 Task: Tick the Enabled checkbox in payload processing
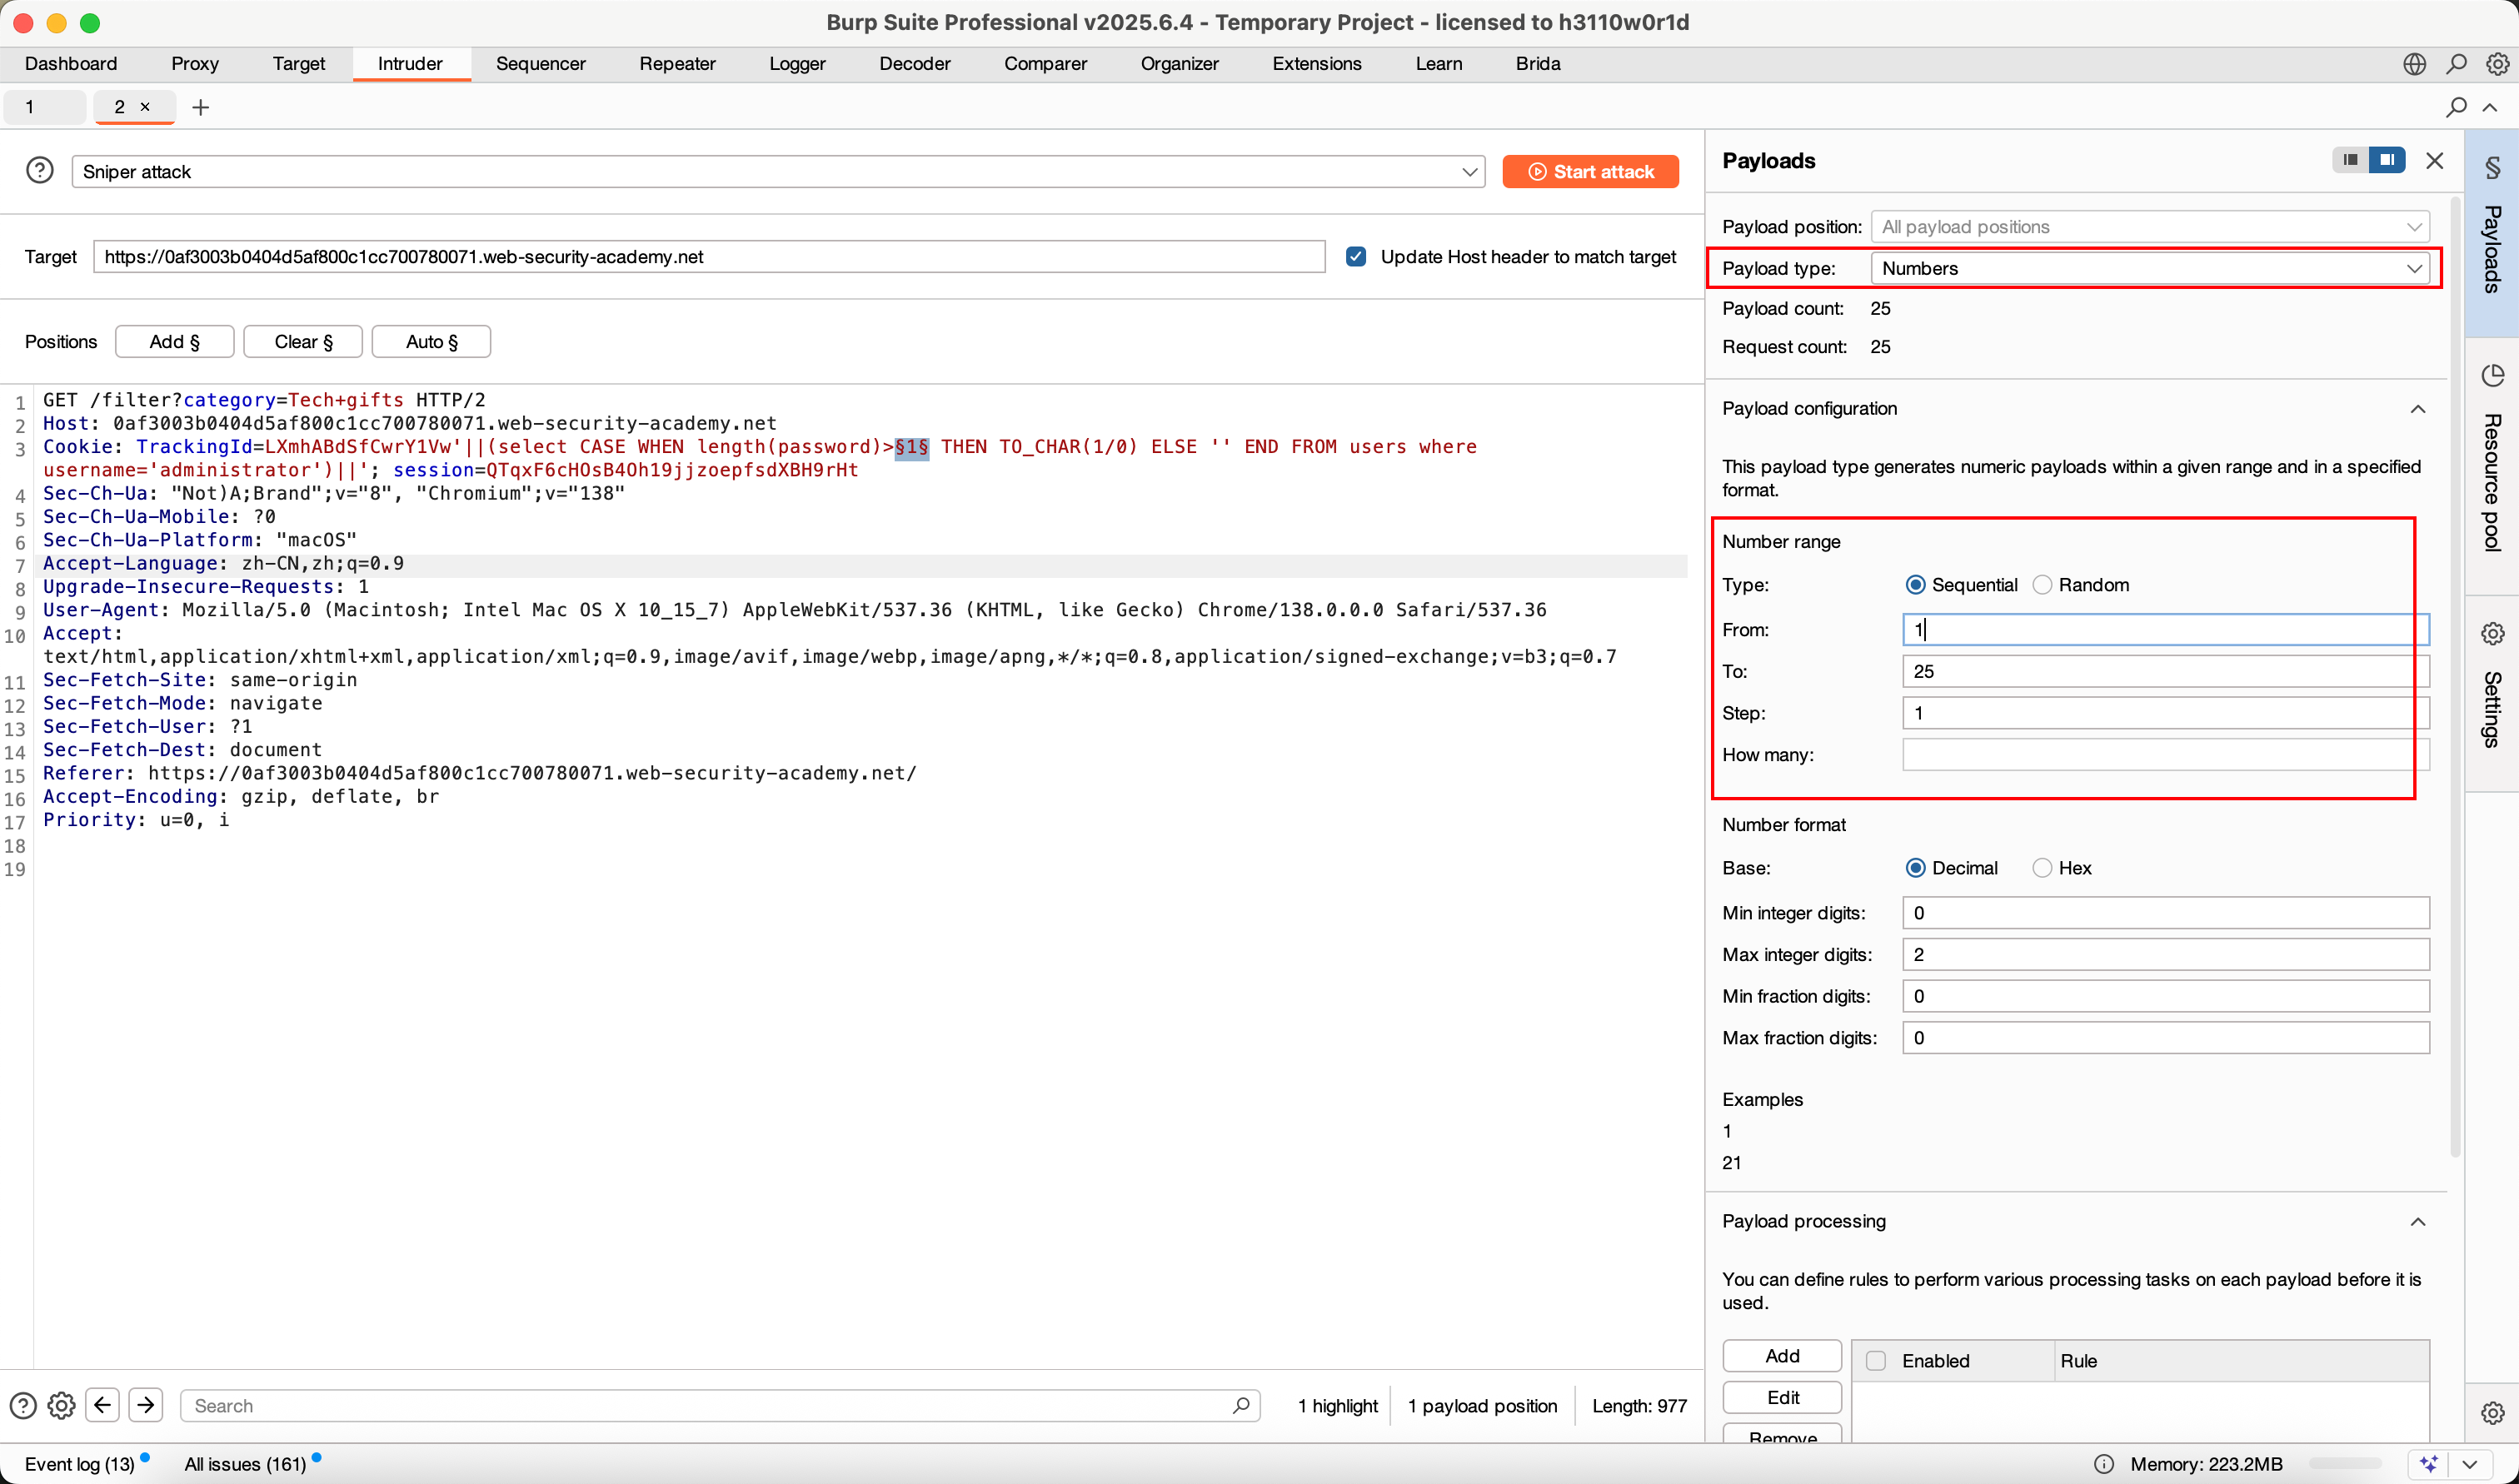(x=1876, y=1360)
